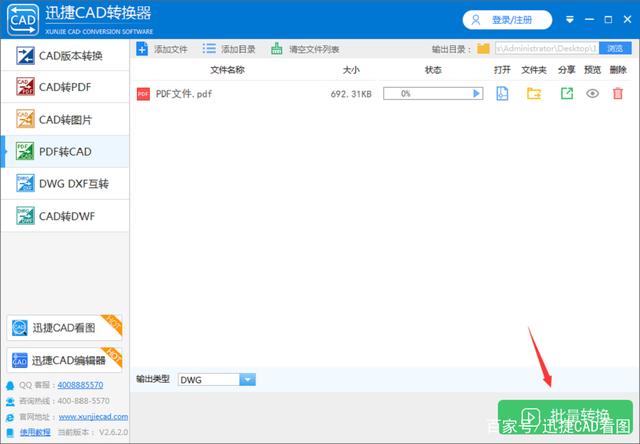Click the QQ penguin icon in sidebar
This screenshot has height=444, width=640.
10,385
